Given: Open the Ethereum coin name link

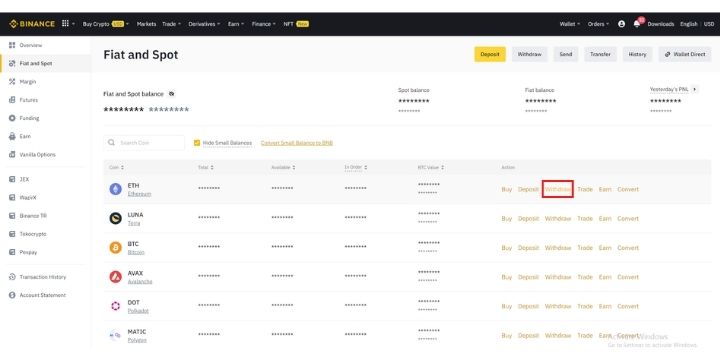Looking at the screenshot, I should pyautogui.click(x=139, y=194).
